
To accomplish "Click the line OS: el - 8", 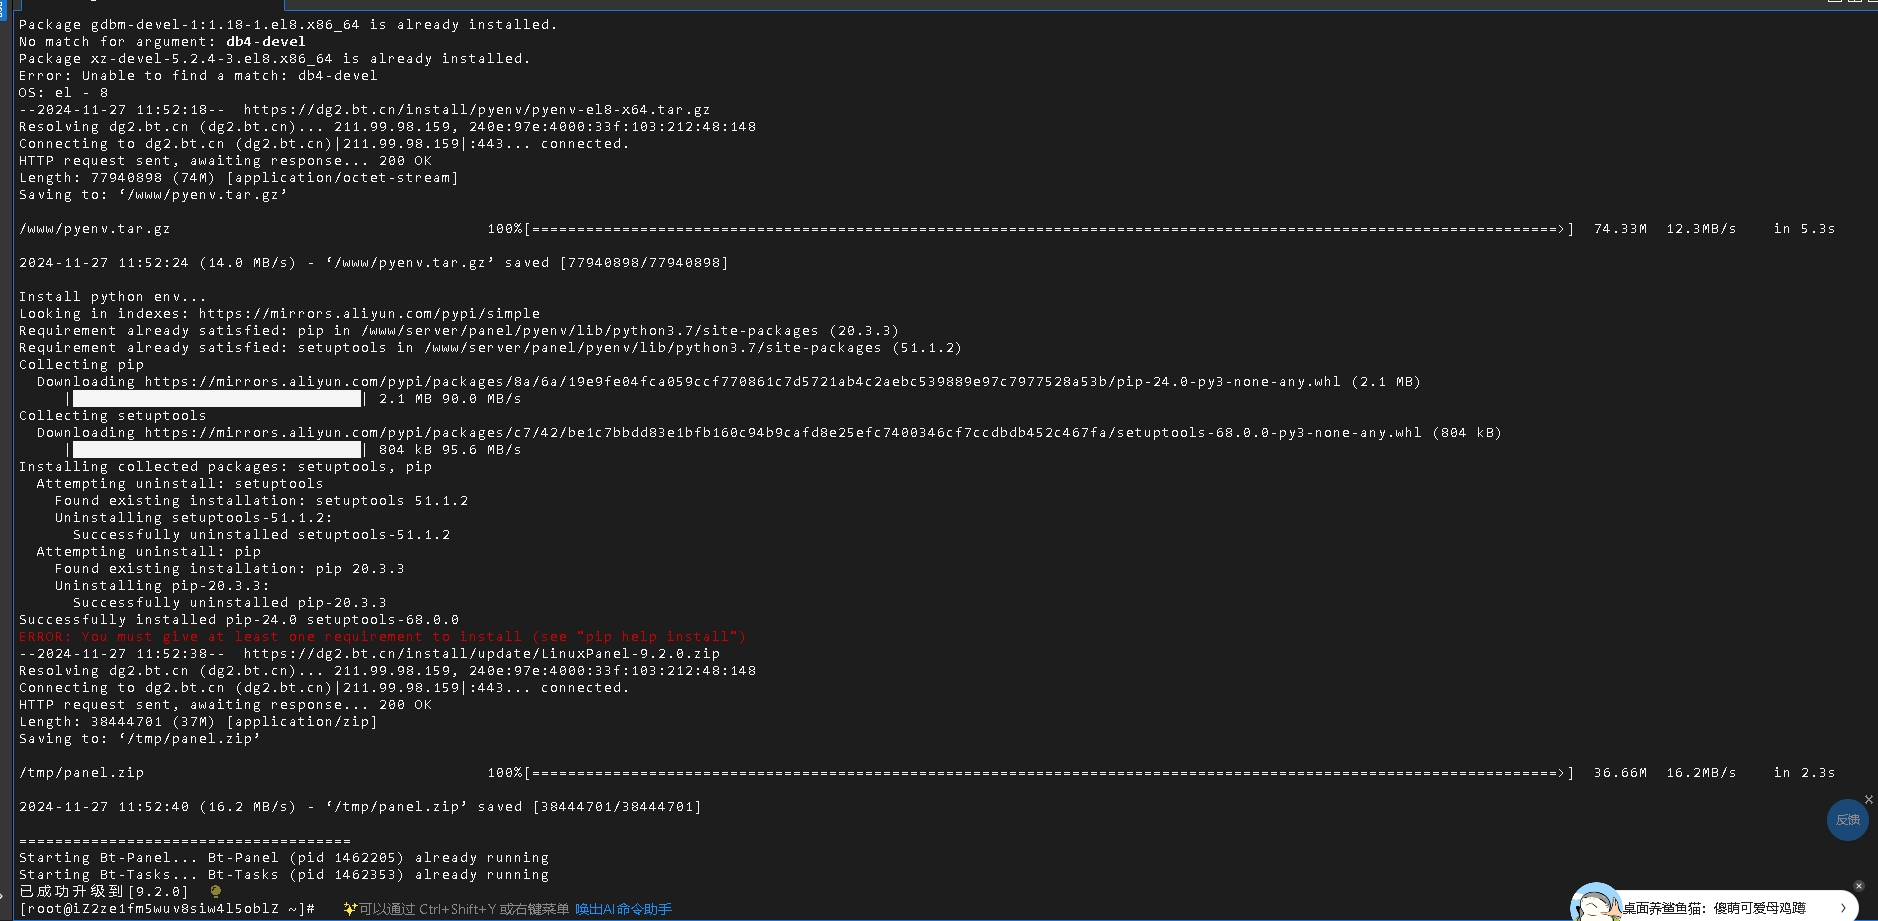I will click(x=63, y=92).
